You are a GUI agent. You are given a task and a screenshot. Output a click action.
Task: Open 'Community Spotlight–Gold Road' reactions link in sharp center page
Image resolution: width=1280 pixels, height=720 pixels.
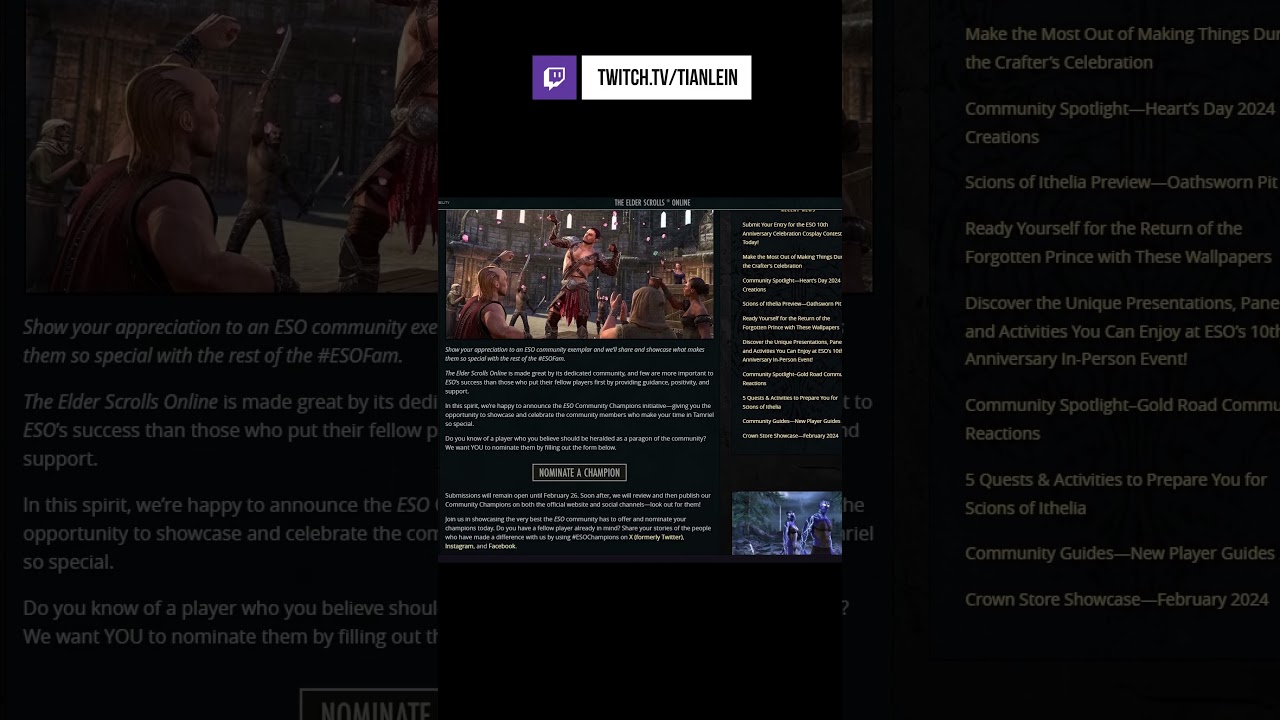(792, 379)
